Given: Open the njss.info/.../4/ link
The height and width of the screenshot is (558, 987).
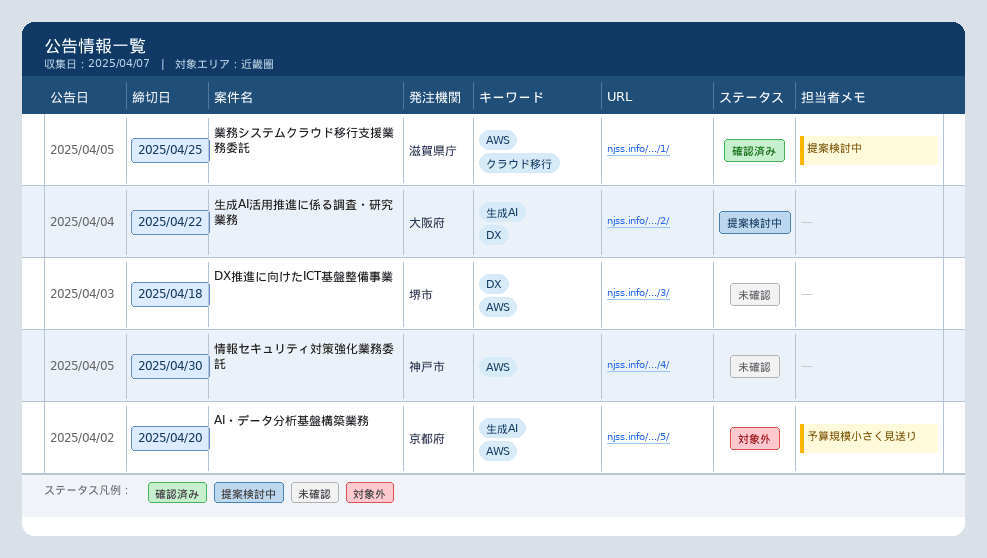Looking at the screenshot, I should tap(638, 365).
